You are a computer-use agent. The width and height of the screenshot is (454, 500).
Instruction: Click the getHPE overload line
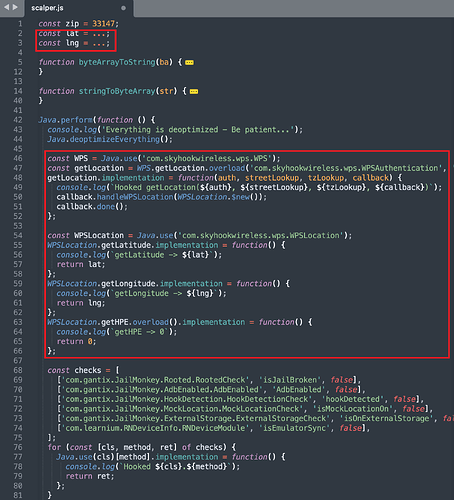[x=179, y=322]
